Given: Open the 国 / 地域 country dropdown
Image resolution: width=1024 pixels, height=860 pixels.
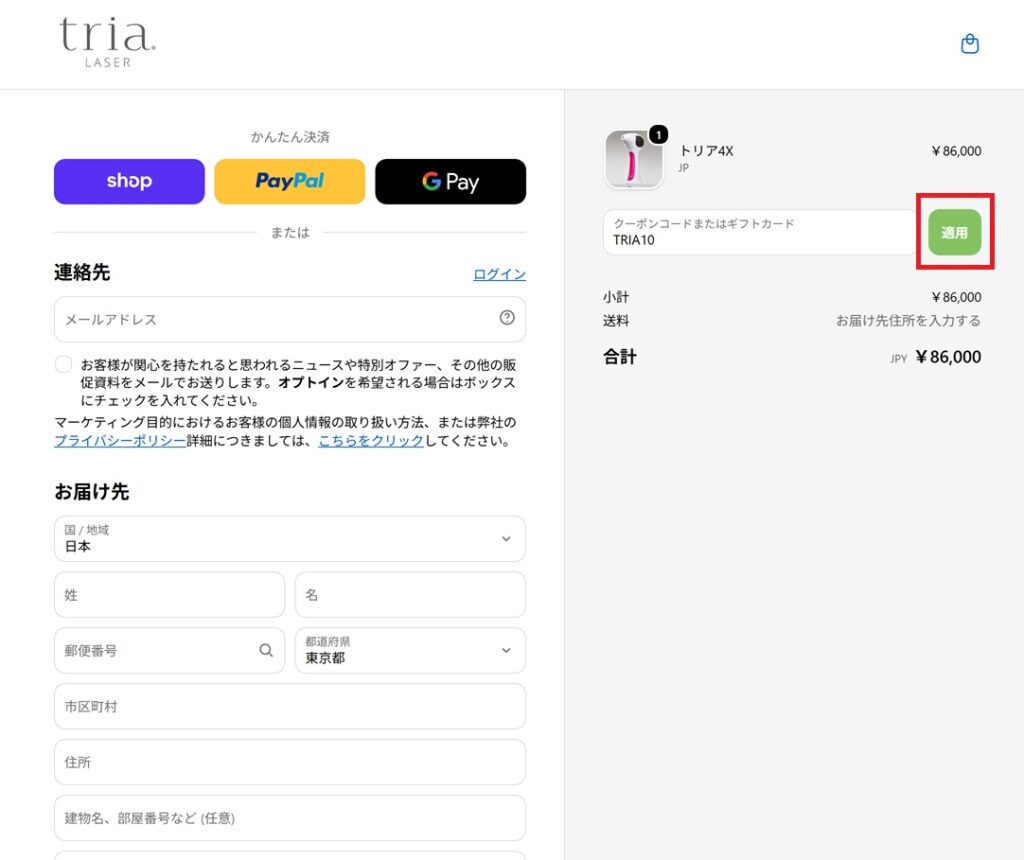Looking at the screenshot, I should point(290,539).
